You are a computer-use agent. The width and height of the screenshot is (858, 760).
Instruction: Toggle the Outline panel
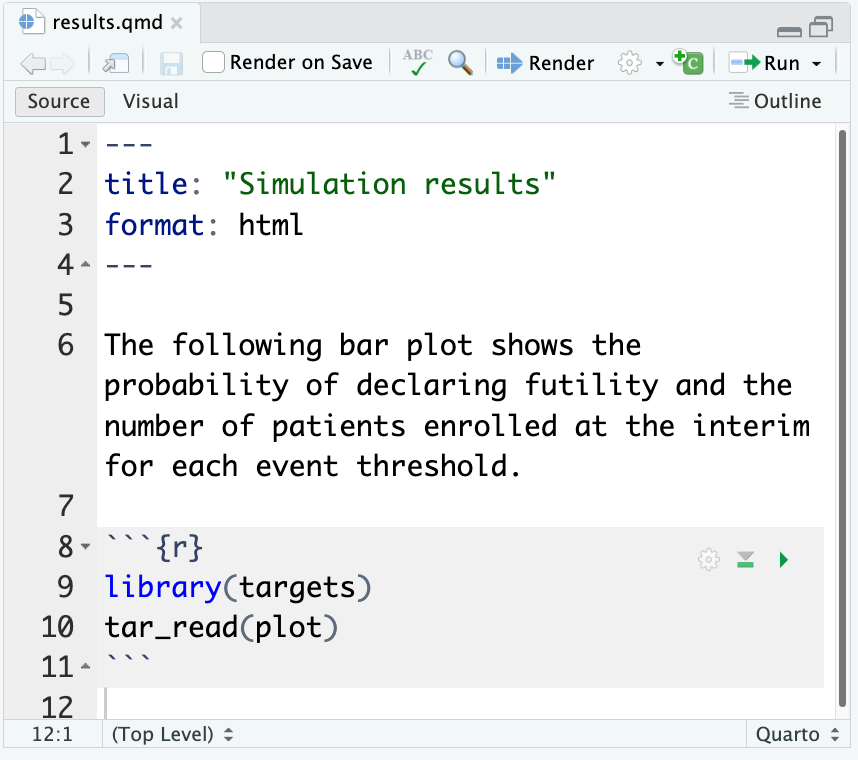coord(775,101)
